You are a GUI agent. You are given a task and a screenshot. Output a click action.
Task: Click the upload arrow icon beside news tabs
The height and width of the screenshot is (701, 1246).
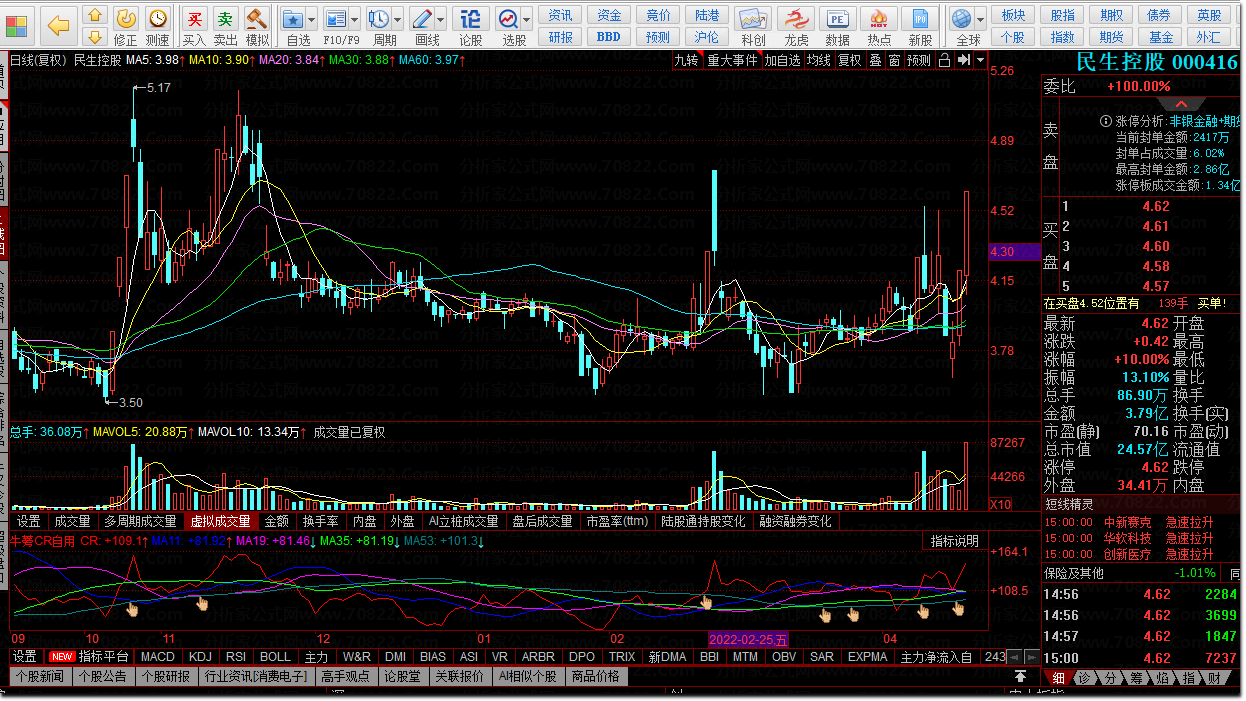coord(1020,677)
